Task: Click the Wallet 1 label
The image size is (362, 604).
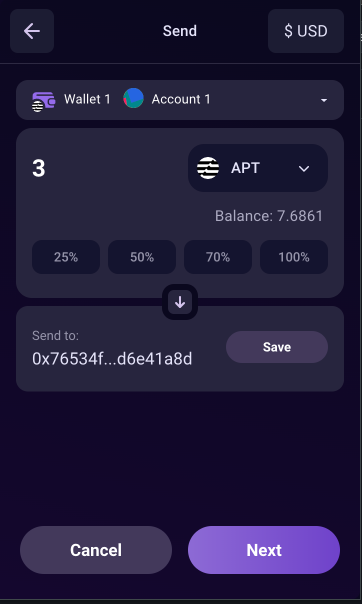Action: point(87,99)
